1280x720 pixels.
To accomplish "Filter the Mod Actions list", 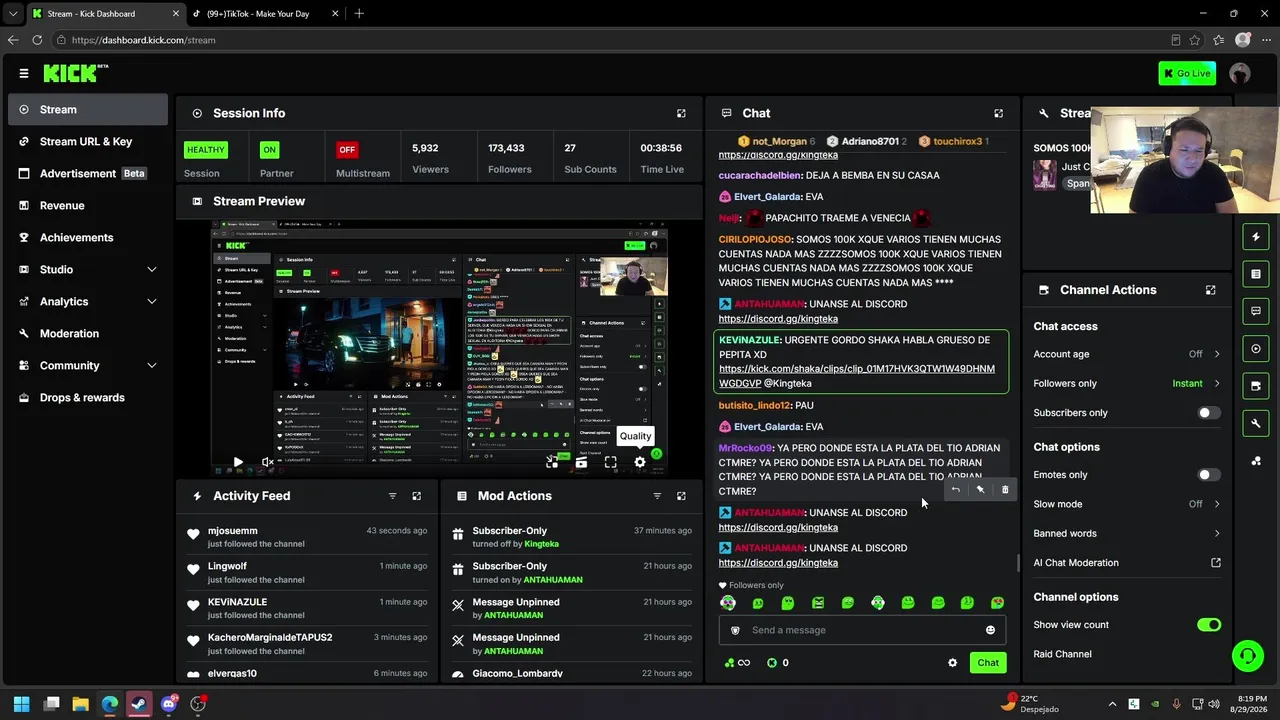I will (x=657, y=496).
